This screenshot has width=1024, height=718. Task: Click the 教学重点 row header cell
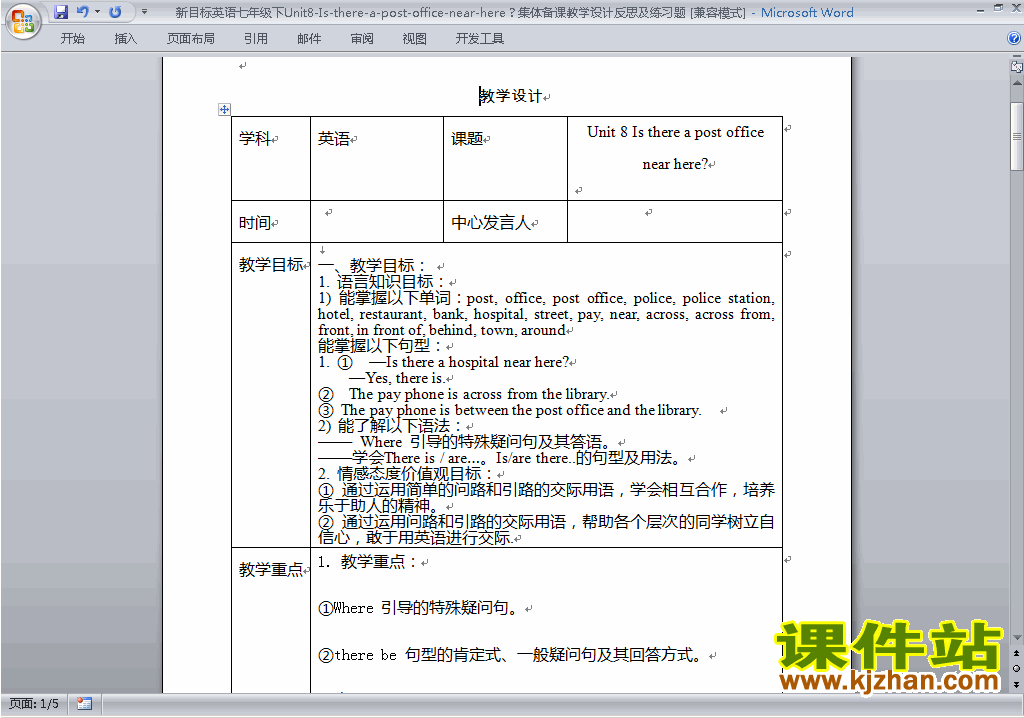point(270,621)
